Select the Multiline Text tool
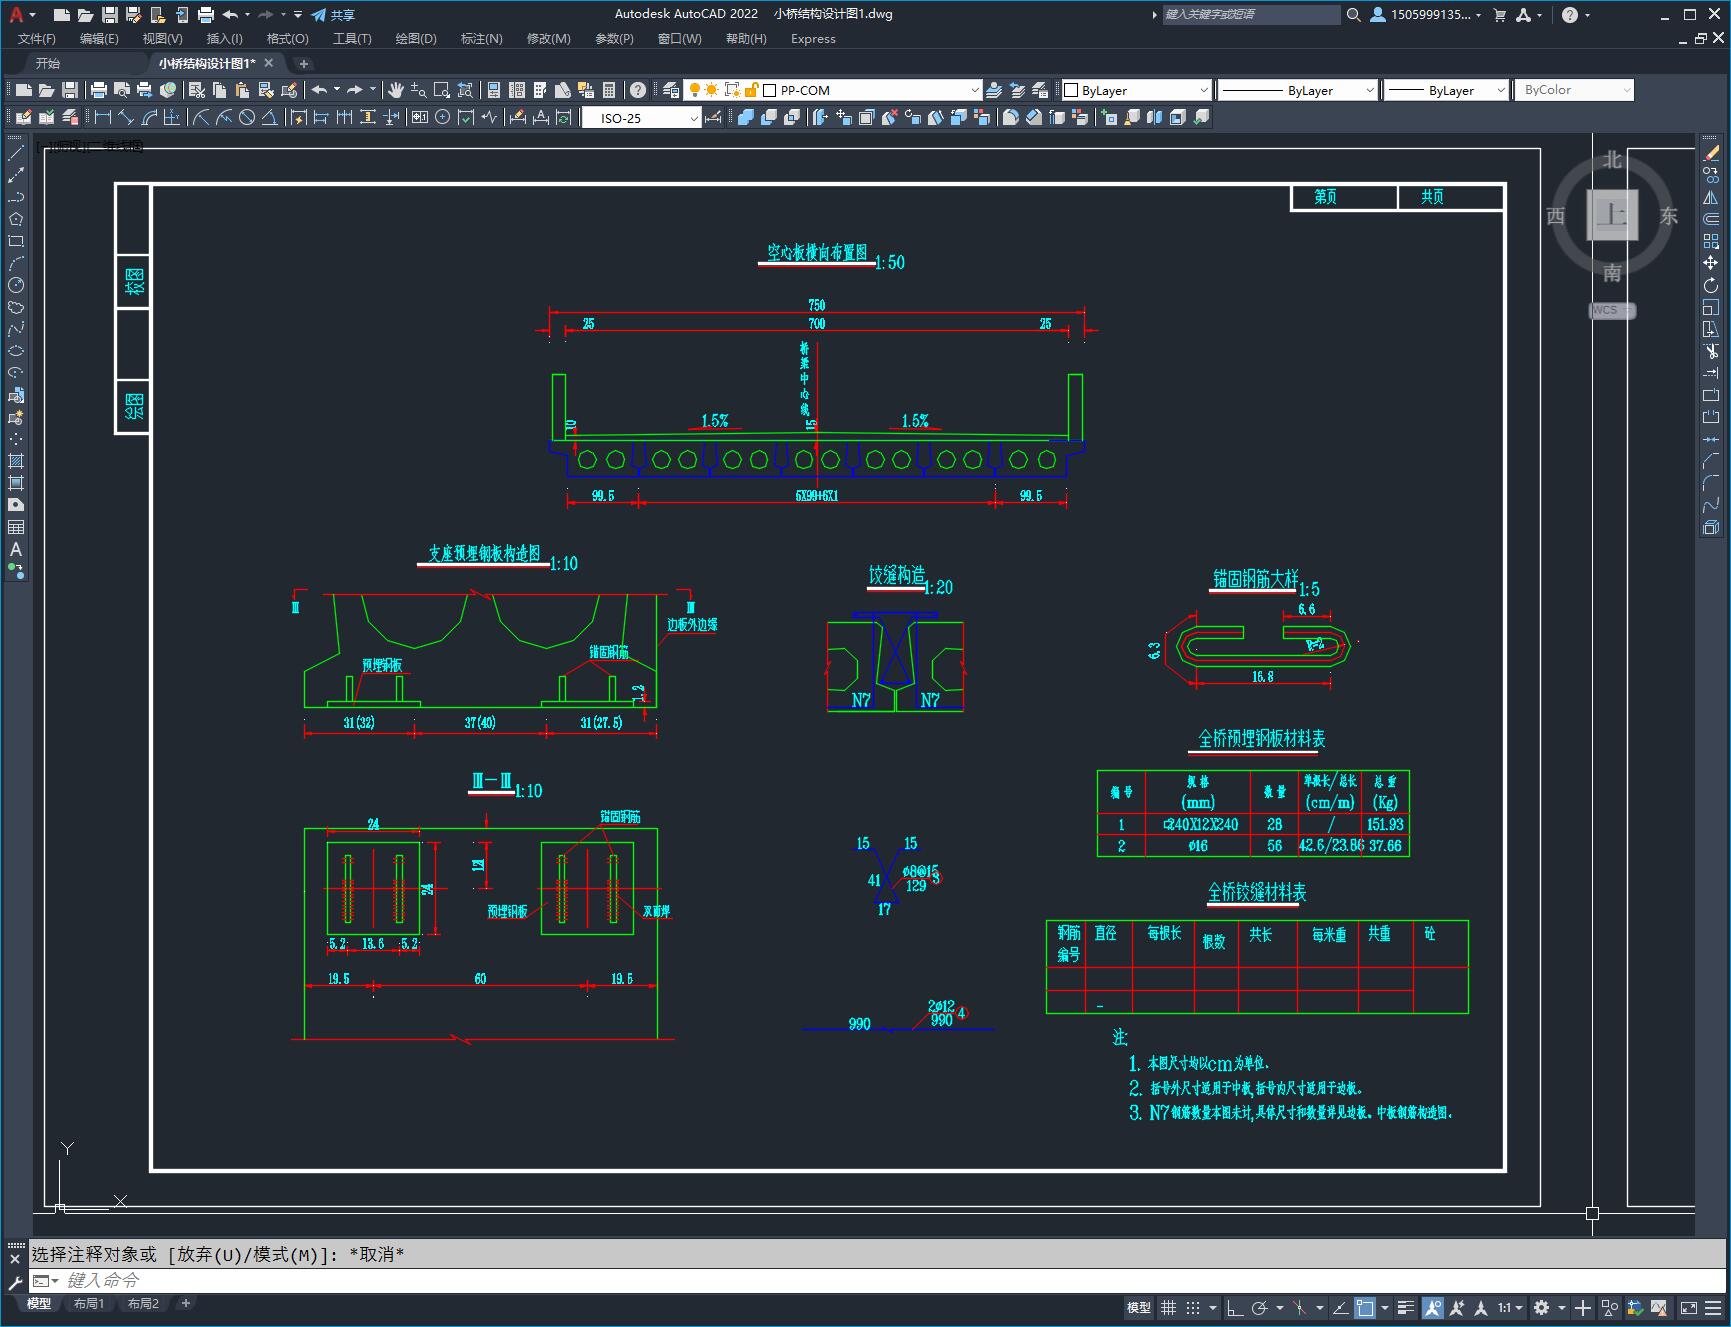This screenshot has width=1731, height=1327. pos(16,549)
